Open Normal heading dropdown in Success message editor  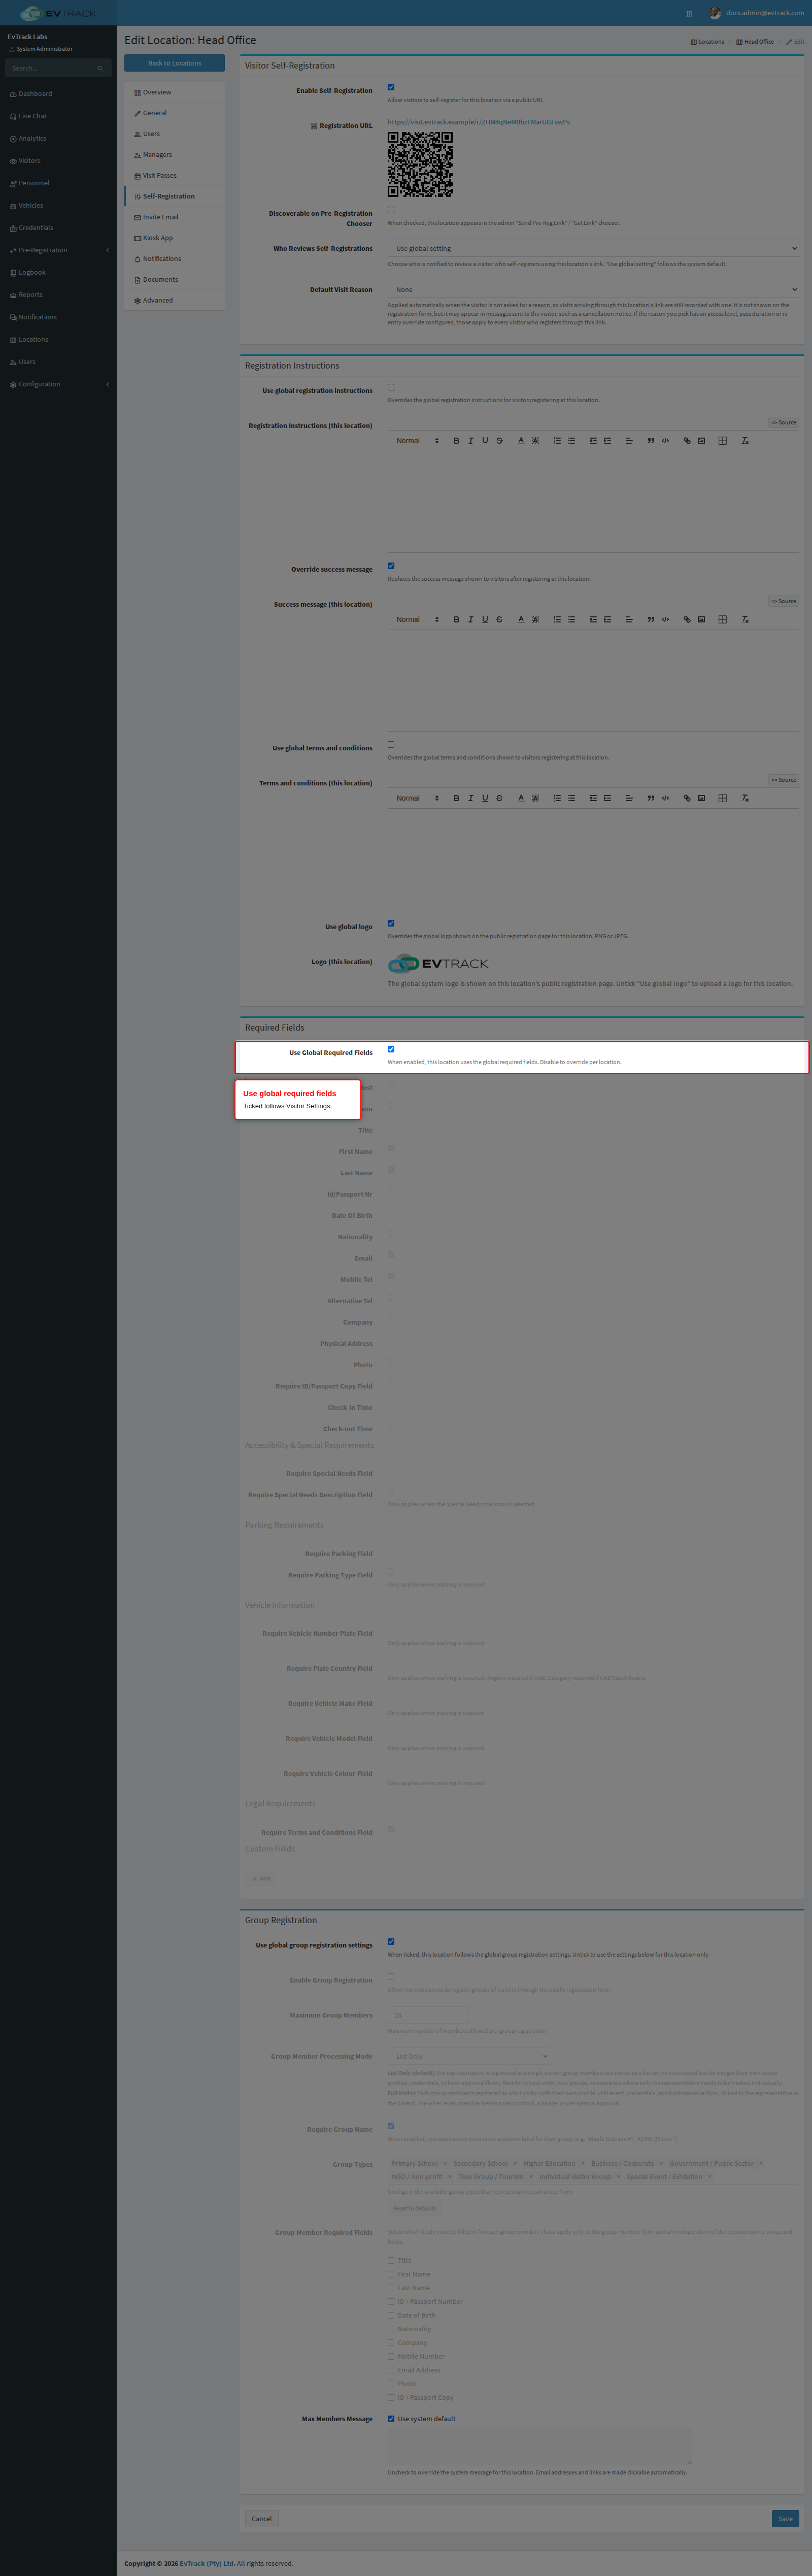[417, 620]
